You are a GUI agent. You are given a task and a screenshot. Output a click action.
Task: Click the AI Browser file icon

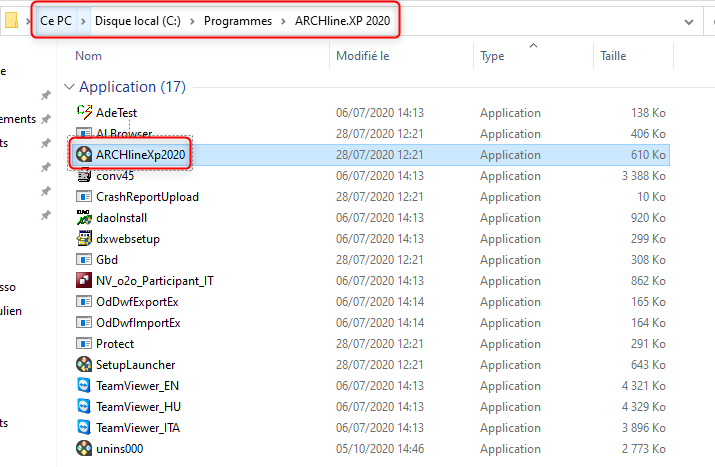tap(84, 133)
